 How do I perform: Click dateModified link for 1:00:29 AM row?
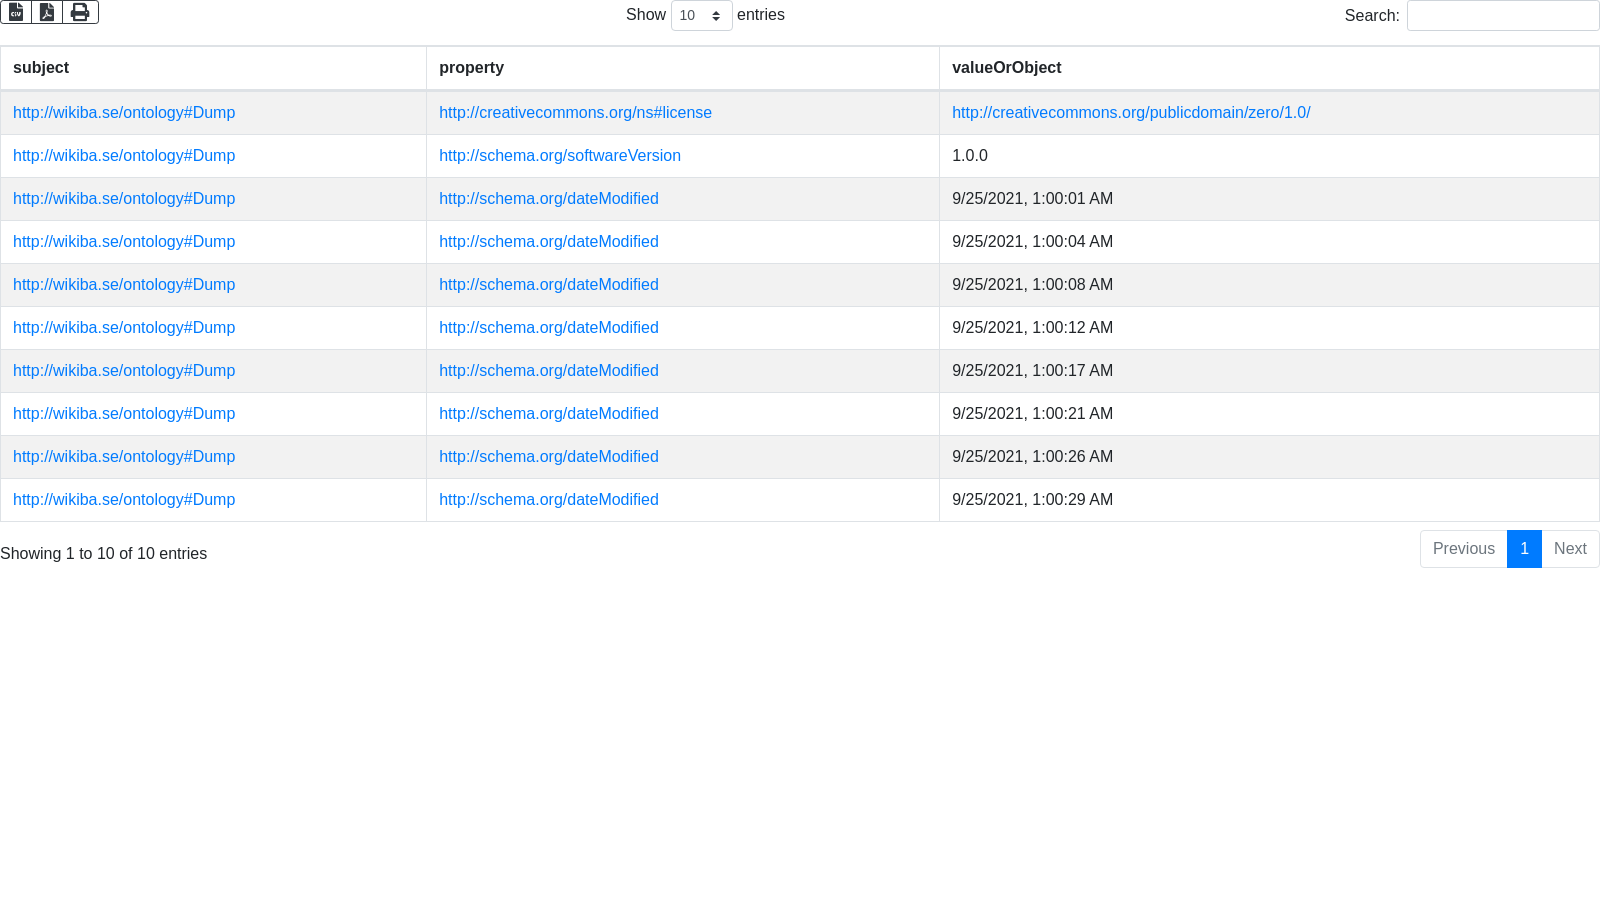[x=548, y=500]
